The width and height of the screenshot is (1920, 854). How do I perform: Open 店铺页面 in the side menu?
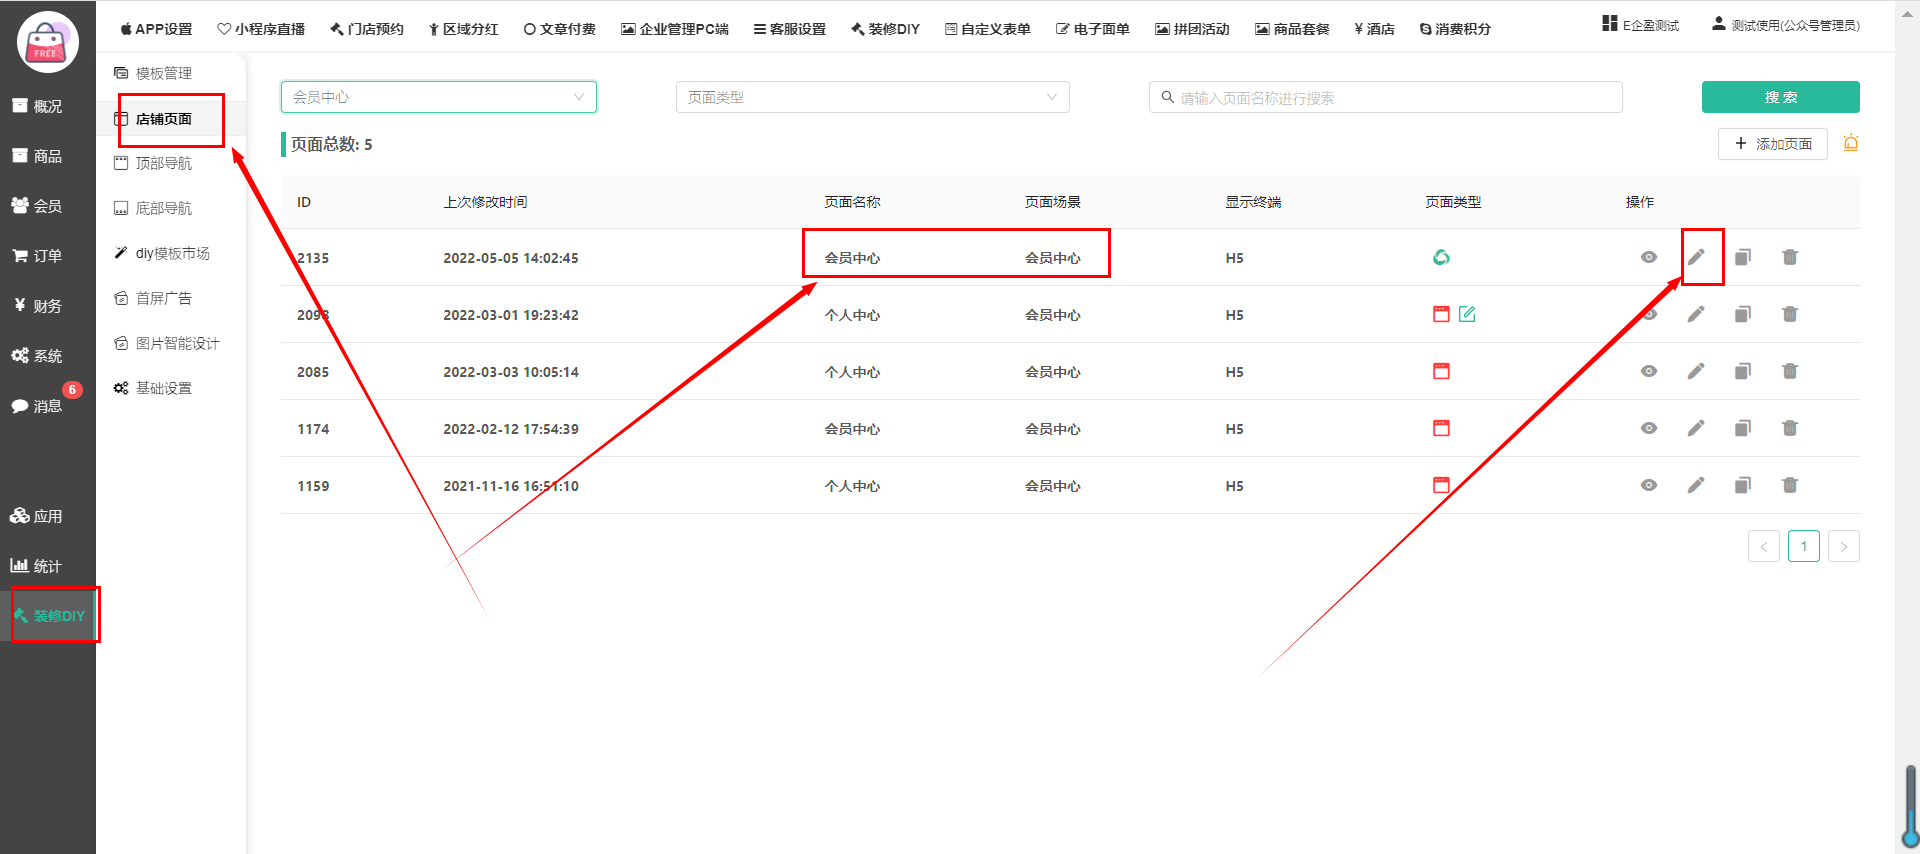(164, 119)
